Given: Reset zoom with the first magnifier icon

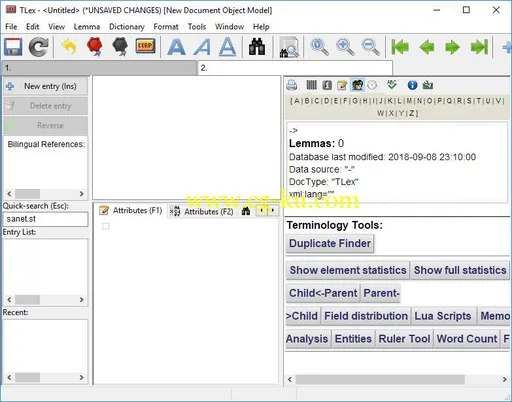Looking at the screenshot, I should 319,47.
